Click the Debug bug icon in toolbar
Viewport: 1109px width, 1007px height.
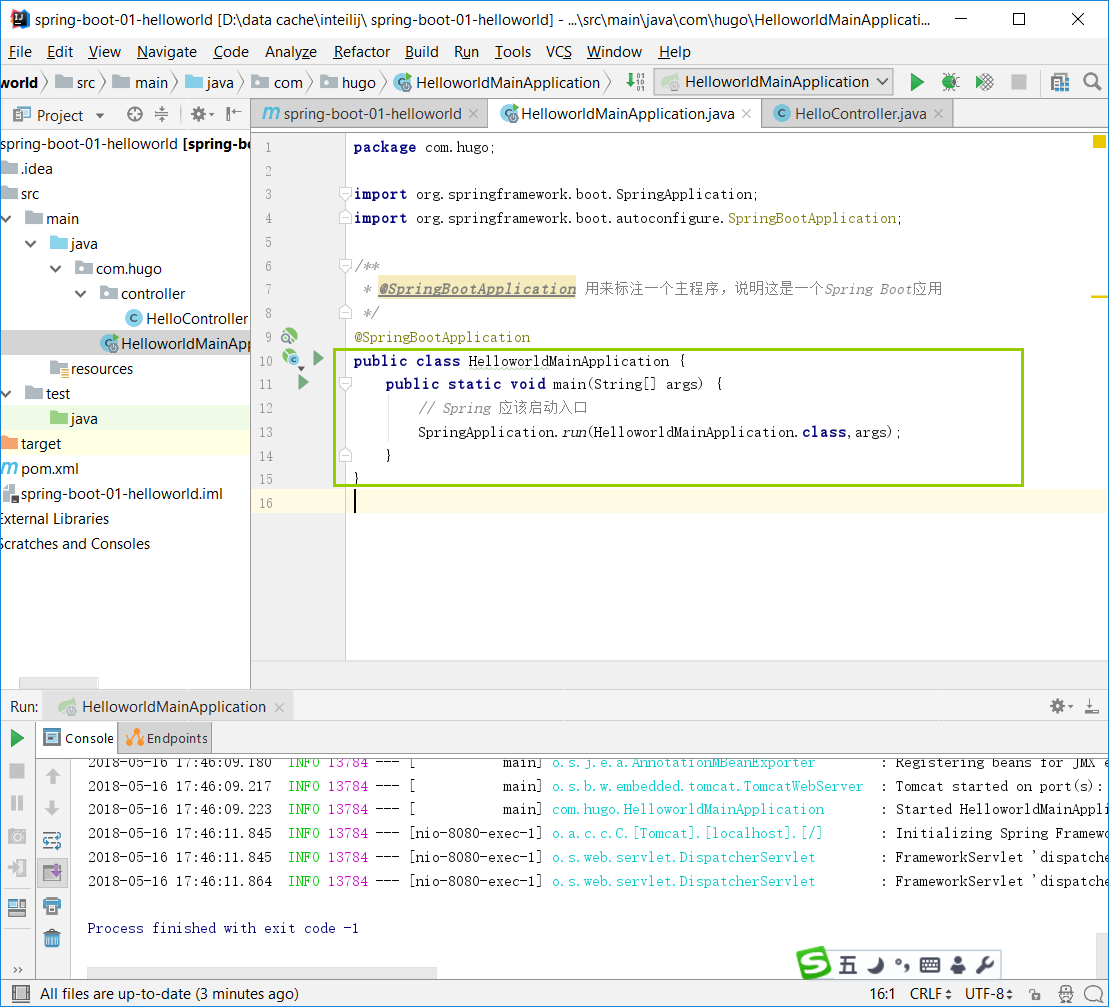(950, 82)
